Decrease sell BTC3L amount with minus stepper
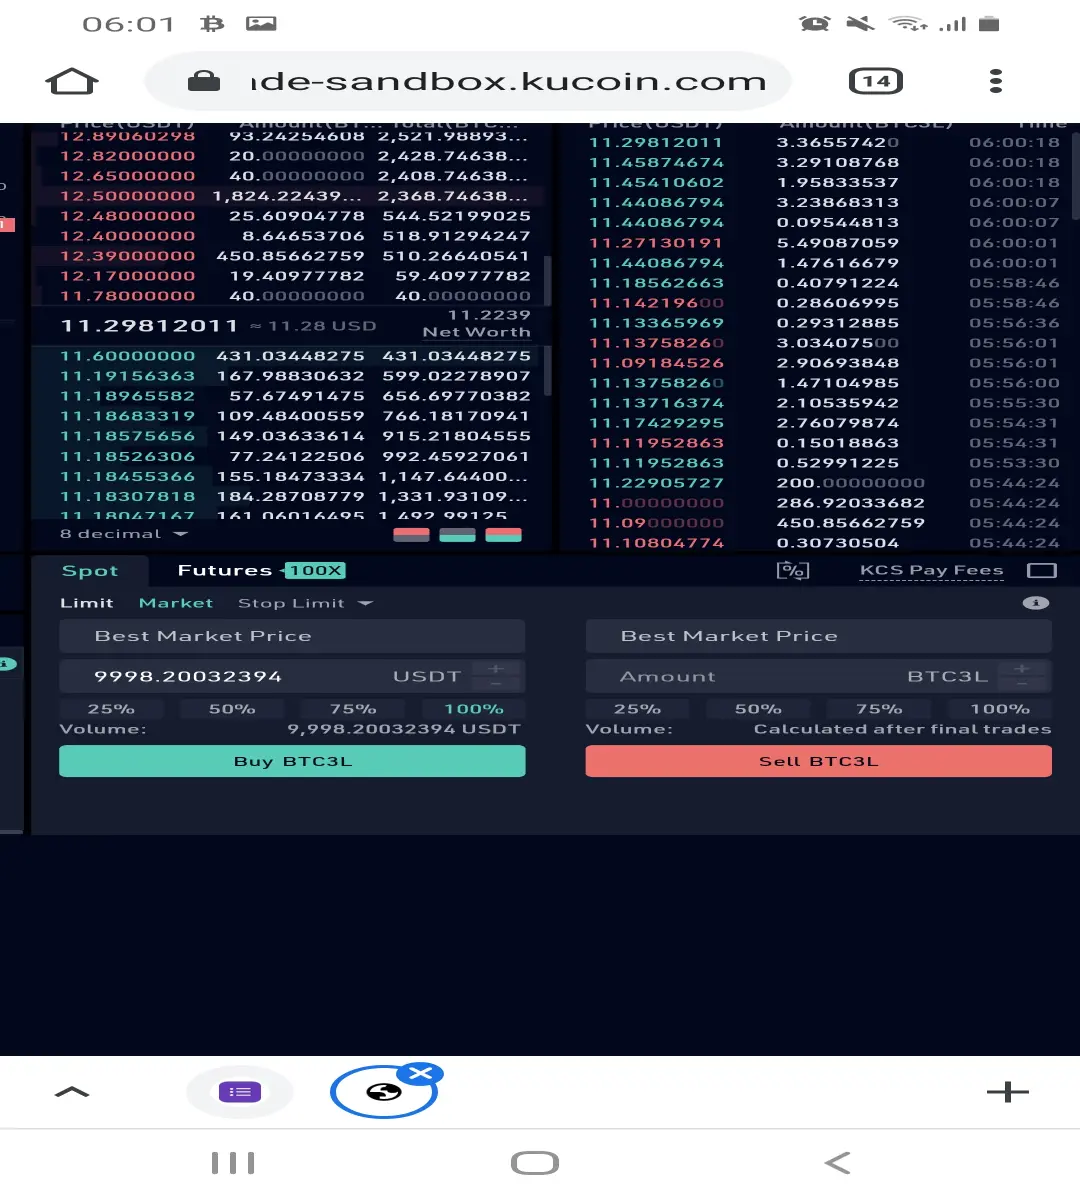 click(1022, 684)
